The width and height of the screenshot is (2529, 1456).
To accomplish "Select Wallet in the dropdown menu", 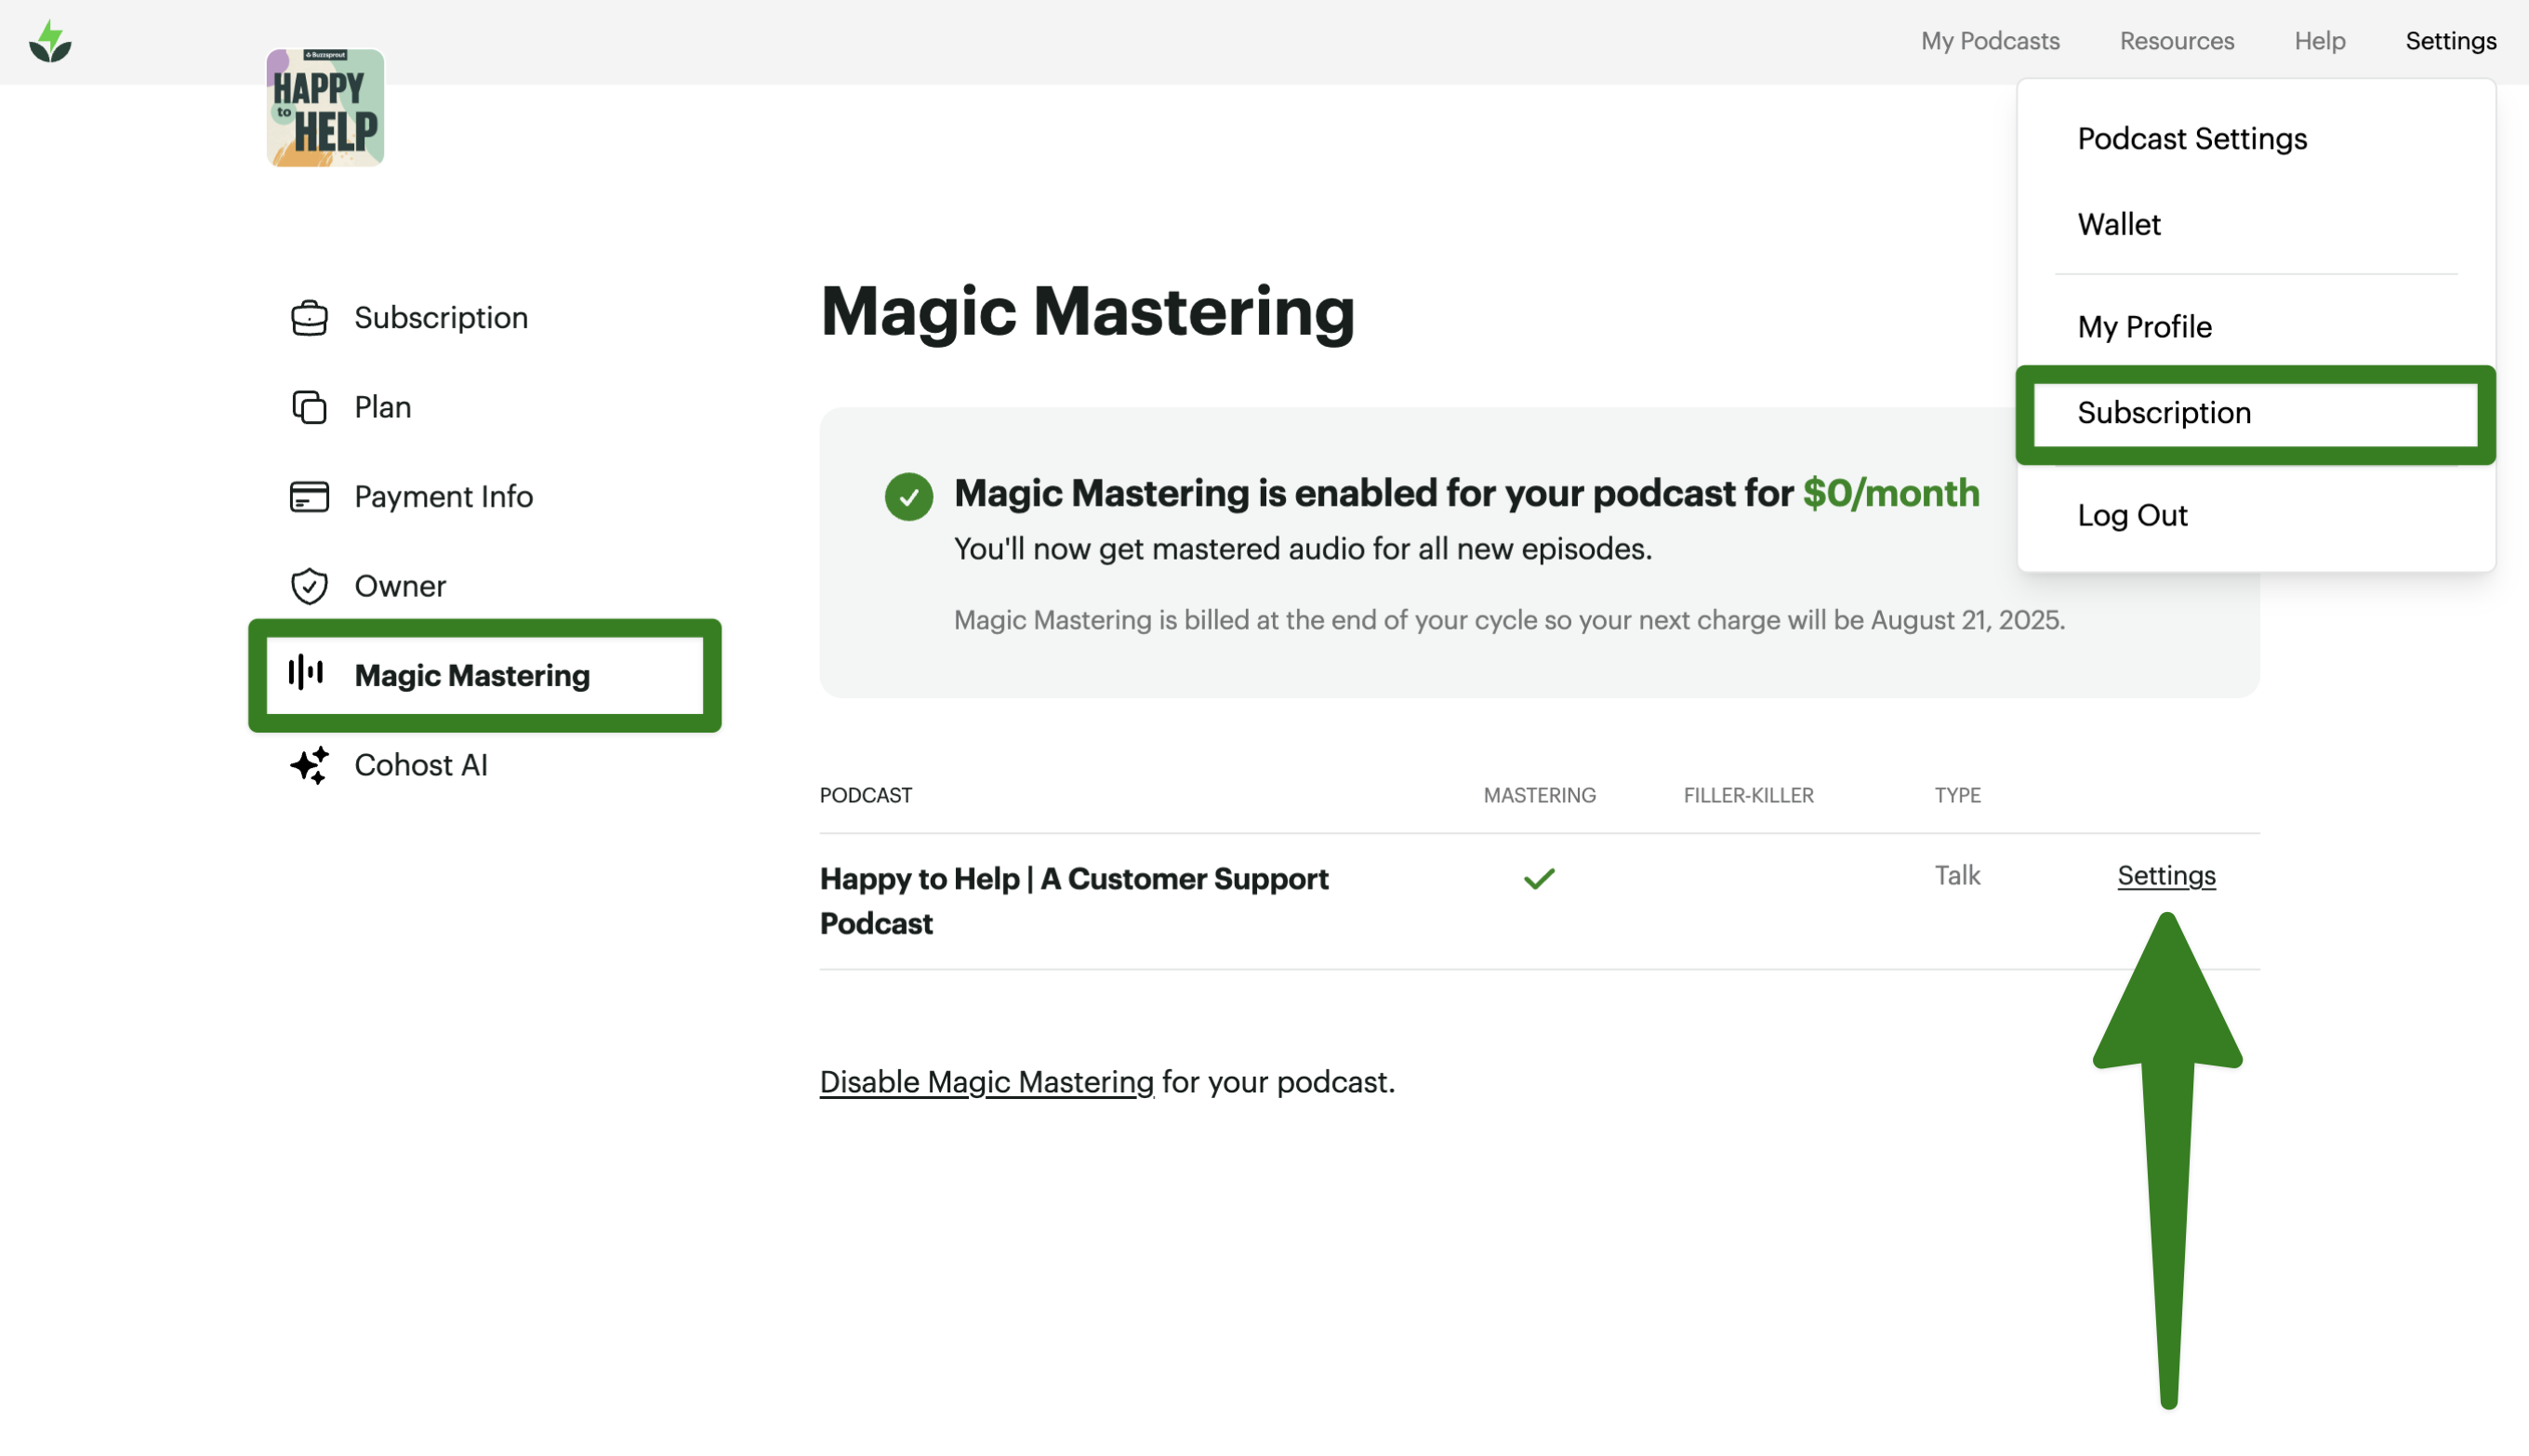I will tap(2118, 225).
